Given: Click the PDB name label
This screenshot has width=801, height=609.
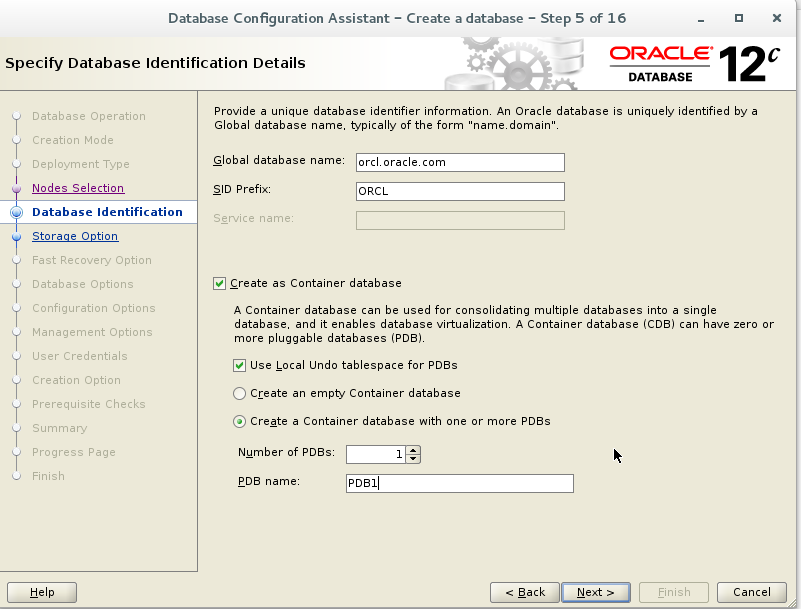Looking at the screenshot, I should (x=269, y=481).
